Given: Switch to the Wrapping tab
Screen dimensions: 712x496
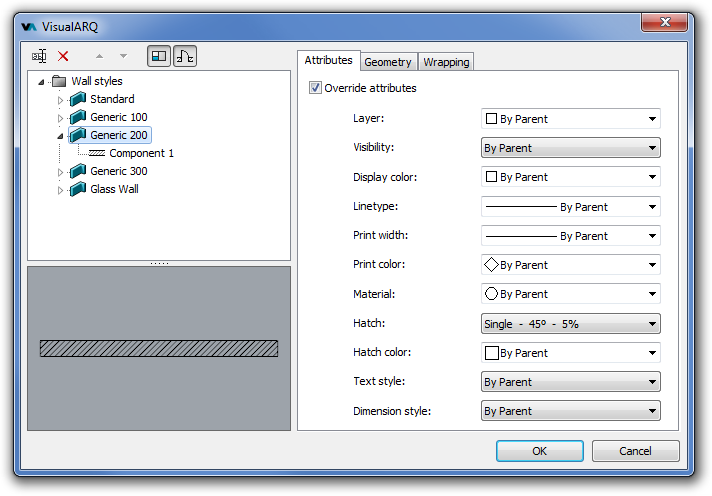Looking at the screenshot, I should pos(446,62).
